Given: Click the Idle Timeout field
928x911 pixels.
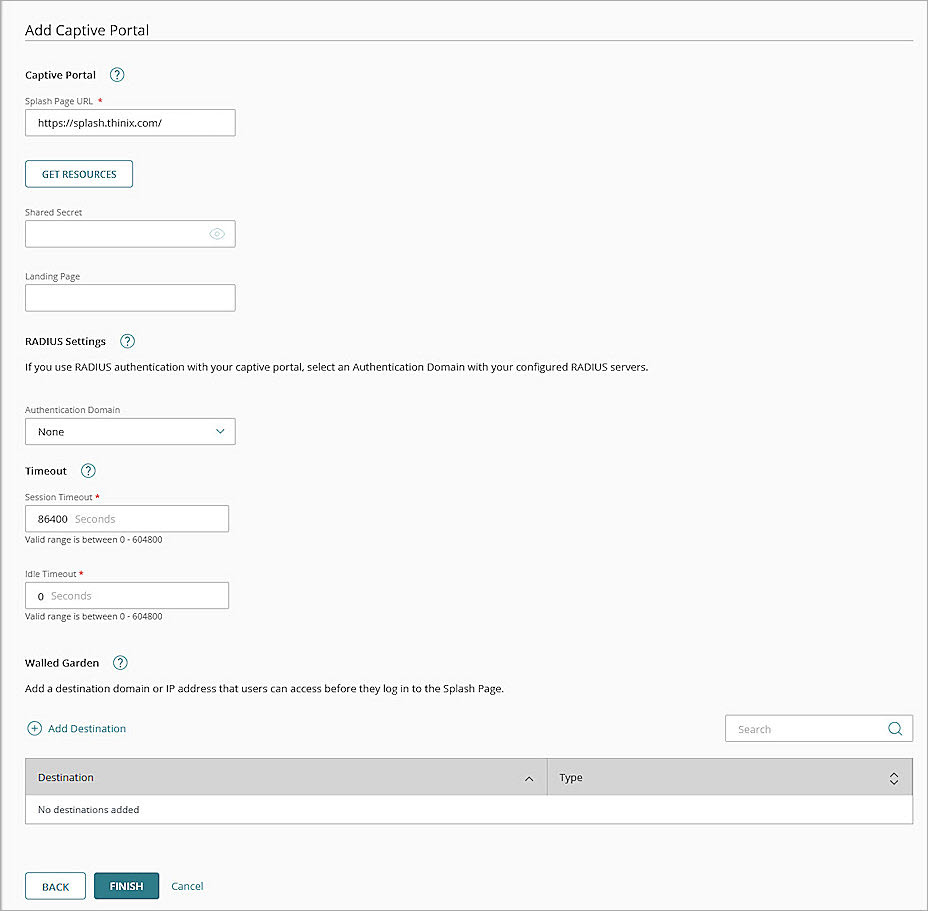Looking at the screenshot, I should click(126, 595).
